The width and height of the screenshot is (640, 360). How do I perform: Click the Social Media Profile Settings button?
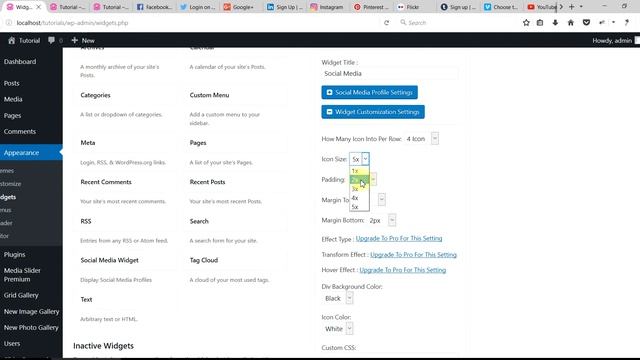point(369,92)
